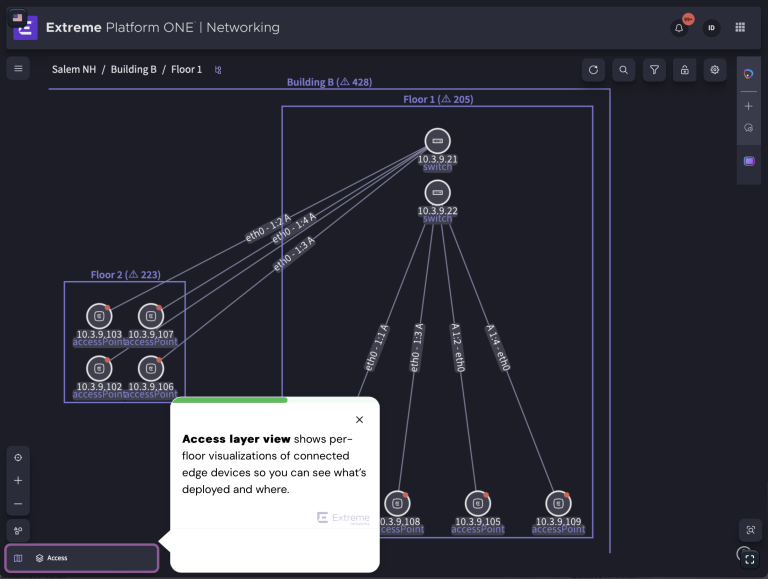Viewport: 768px width, 579px height.
Task: Click the eth0 - 1:3 A label toward Floor 2
Action: [x=294, y=254]
